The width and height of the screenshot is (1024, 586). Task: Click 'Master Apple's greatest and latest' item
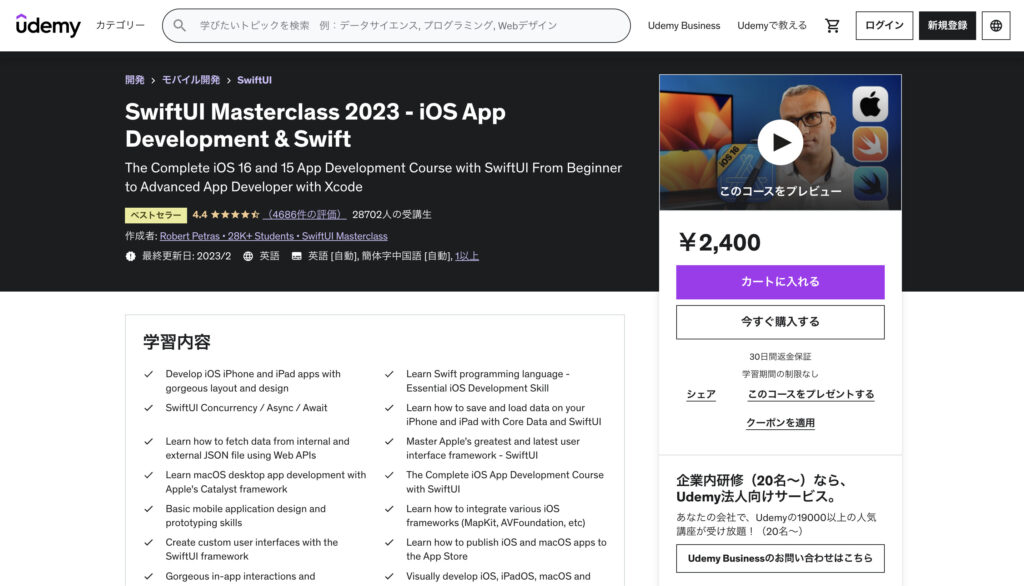493,448
